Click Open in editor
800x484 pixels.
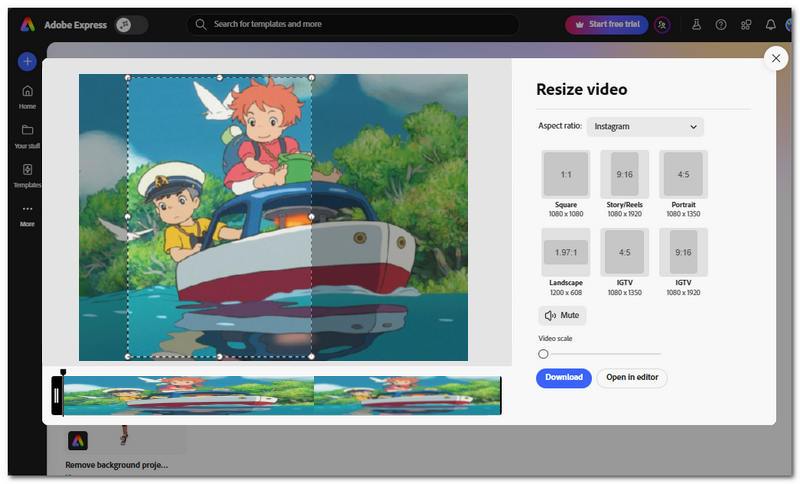632,378
